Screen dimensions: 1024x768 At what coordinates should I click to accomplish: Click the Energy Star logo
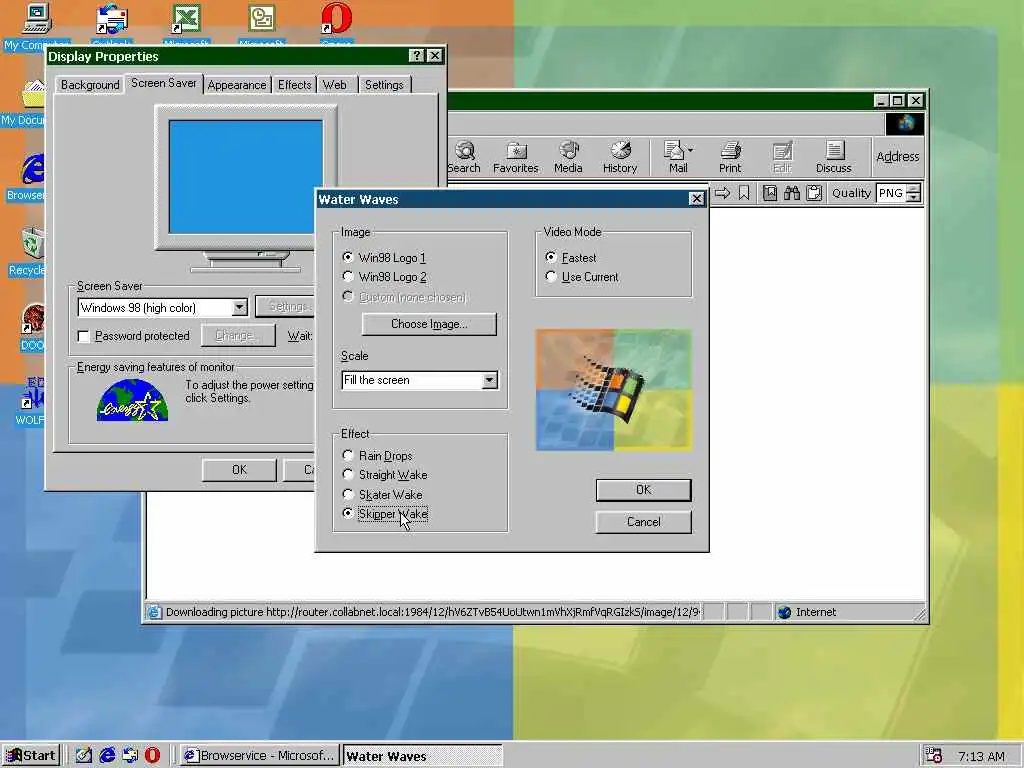133,400
